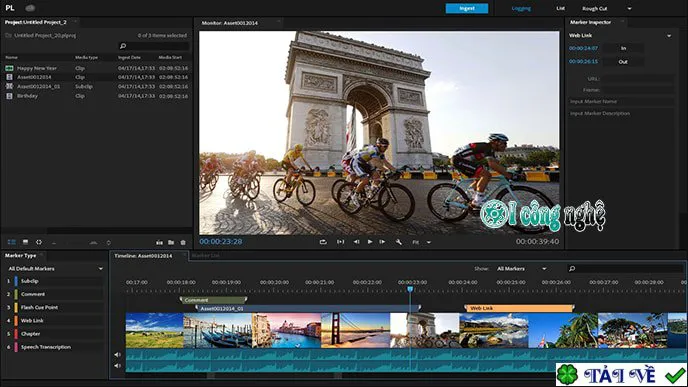Open the All Default Markers dropdown
Image resolution: width=688 pixels, height=387 pixels.
coord(55,269)
